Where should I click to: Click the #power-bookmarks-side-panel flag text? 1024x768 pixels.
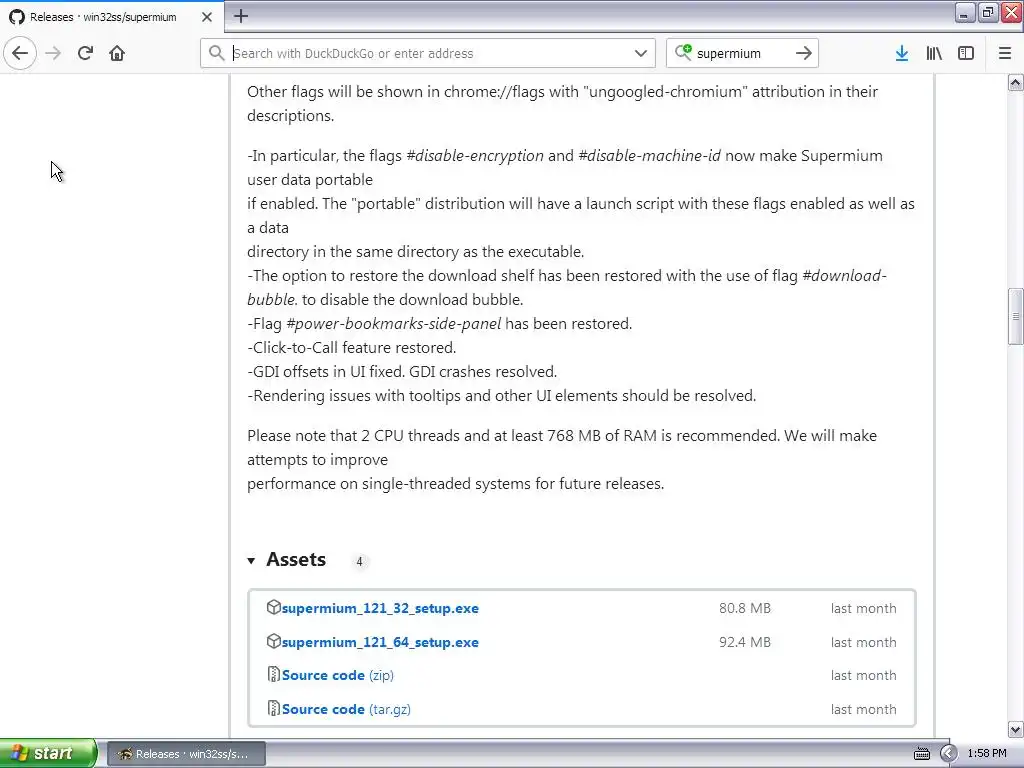point(394,323)
